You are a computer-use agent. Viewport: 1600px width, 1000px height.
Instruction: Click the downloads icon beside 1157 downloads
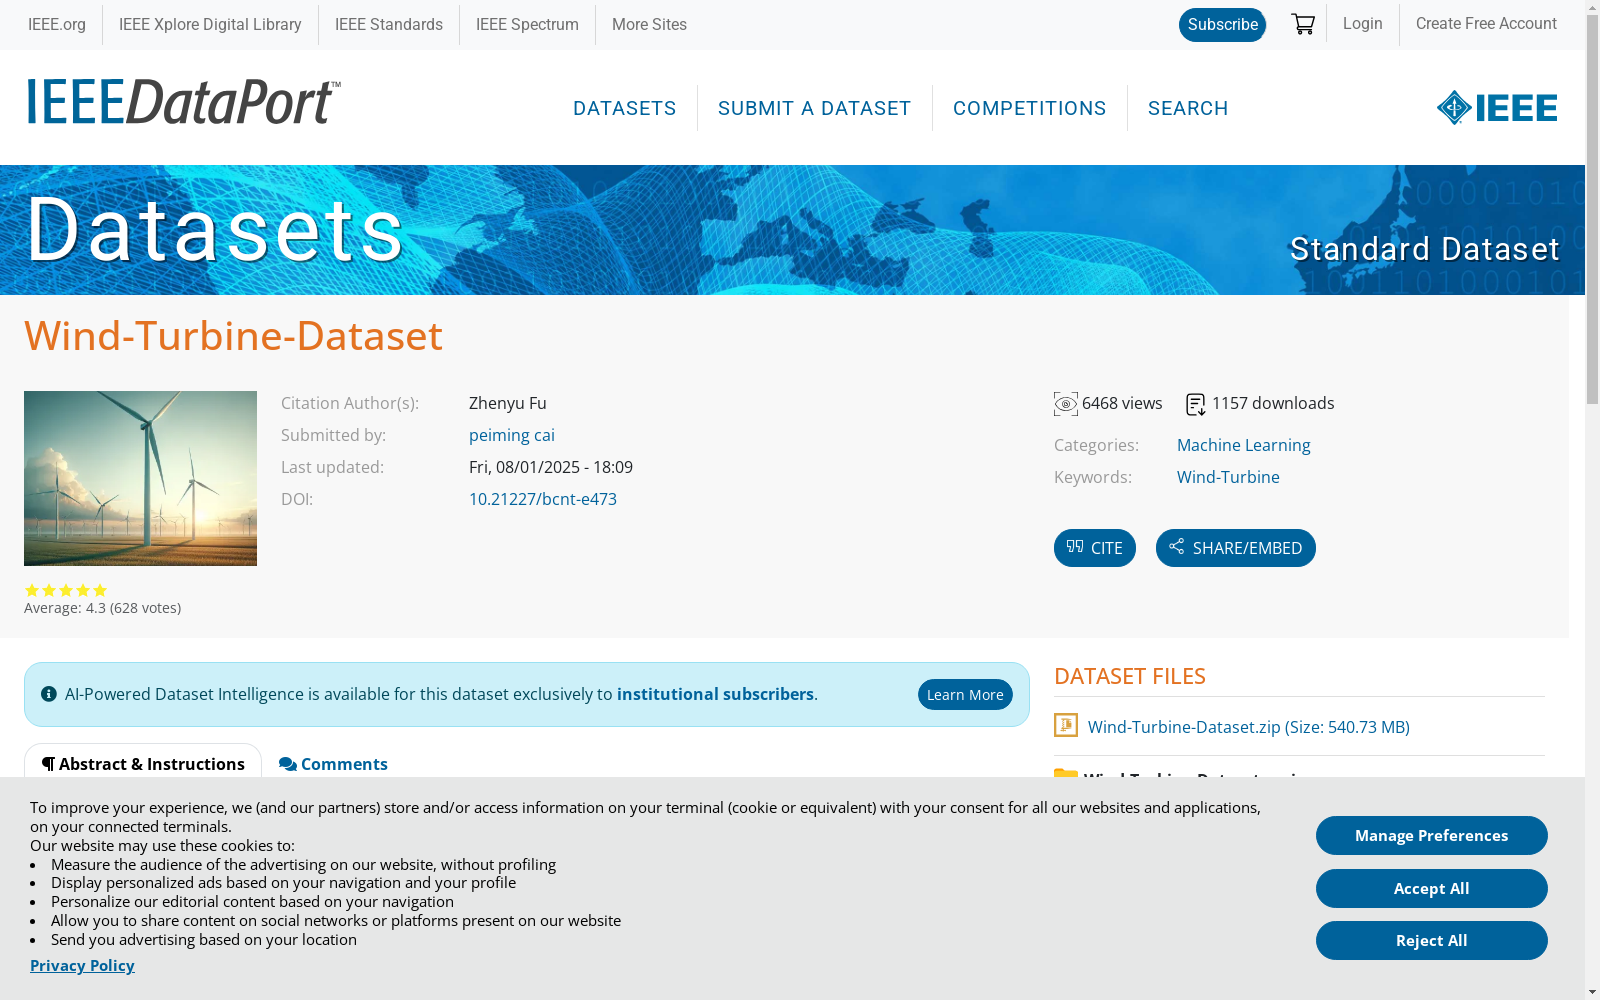tap(1196, 404)
